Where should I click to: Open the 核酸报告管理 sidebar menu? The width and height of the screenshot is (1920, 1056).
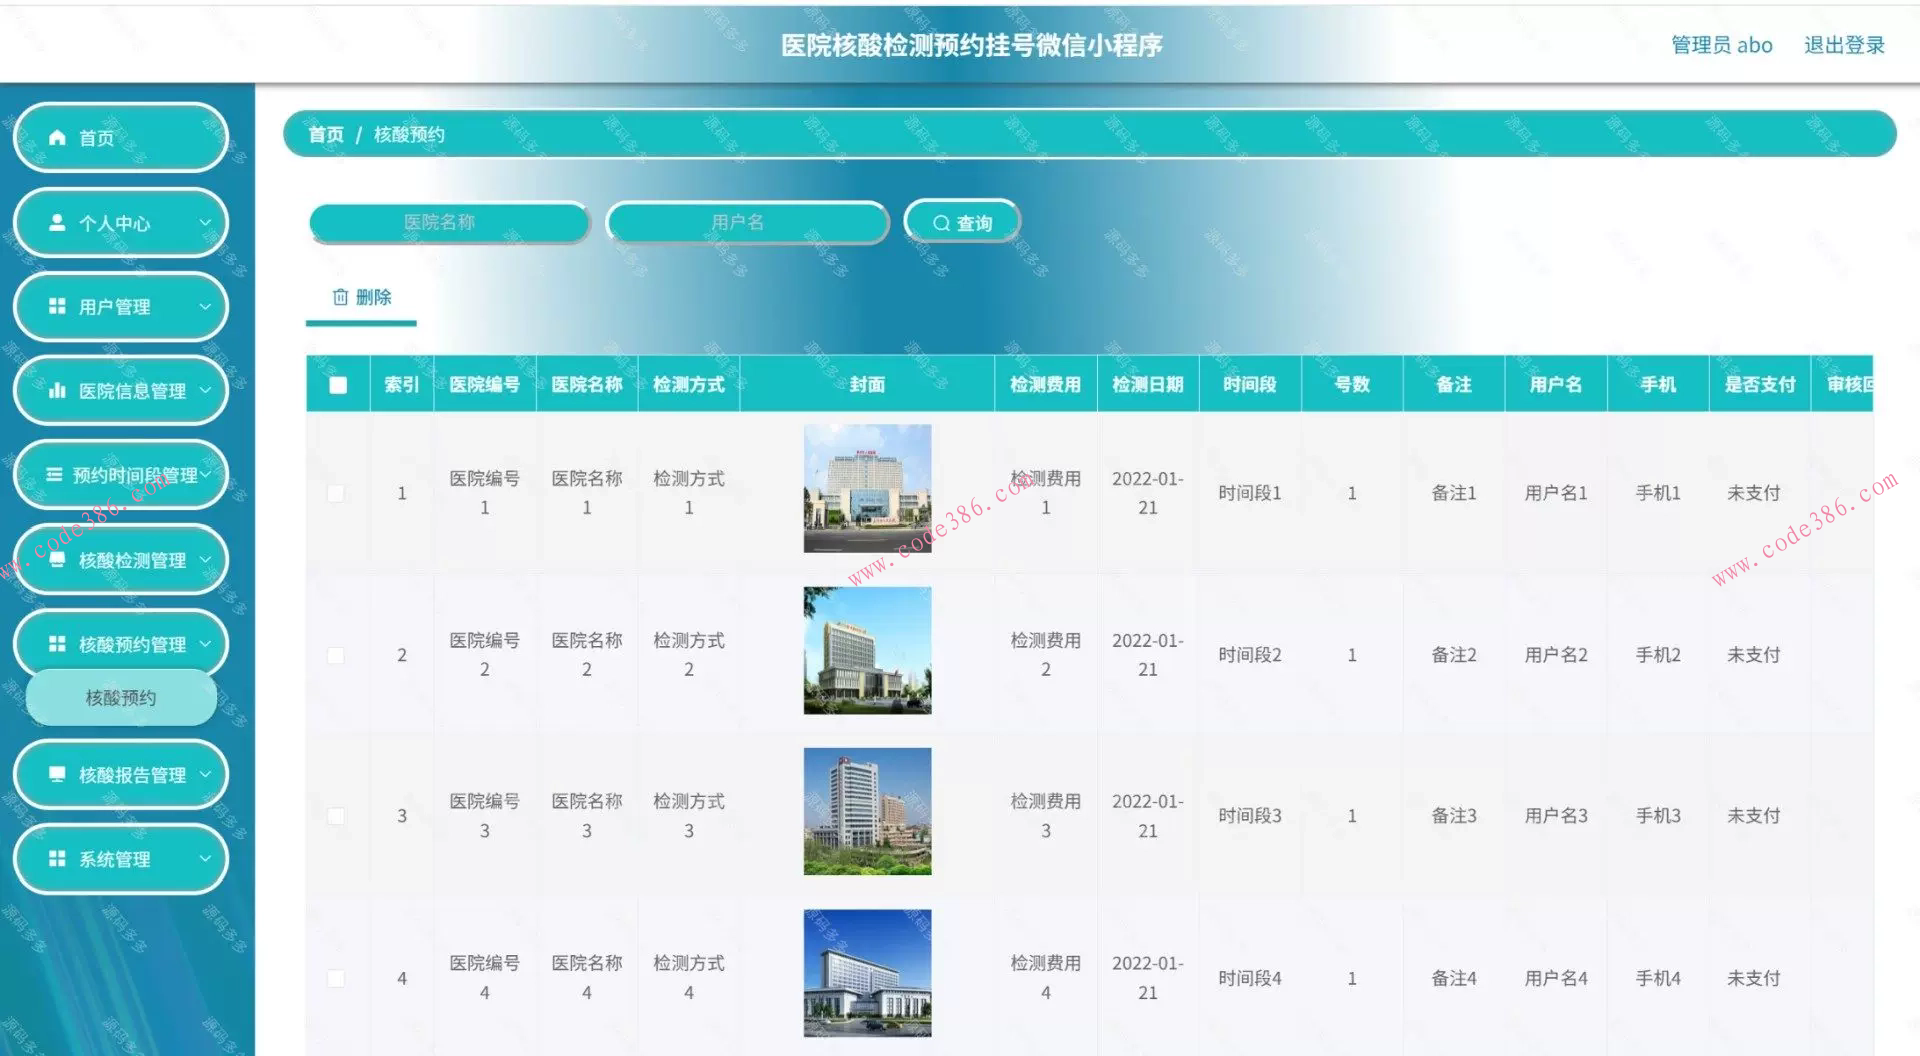click(x=121, y=774)
